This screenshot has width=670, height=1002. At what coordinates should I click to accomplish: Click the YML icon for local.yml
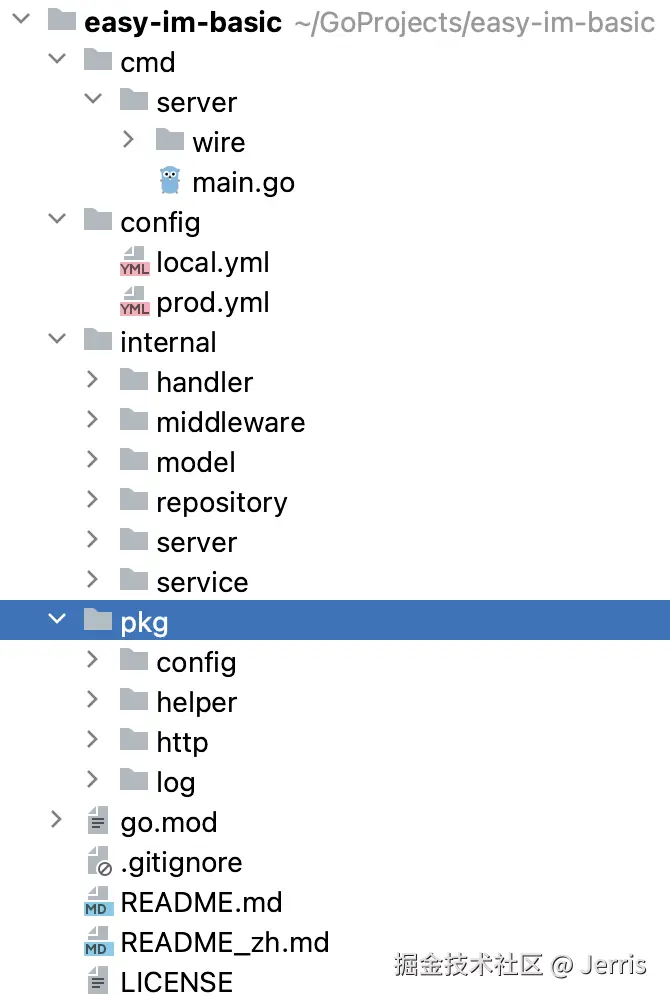coord(134,262)
